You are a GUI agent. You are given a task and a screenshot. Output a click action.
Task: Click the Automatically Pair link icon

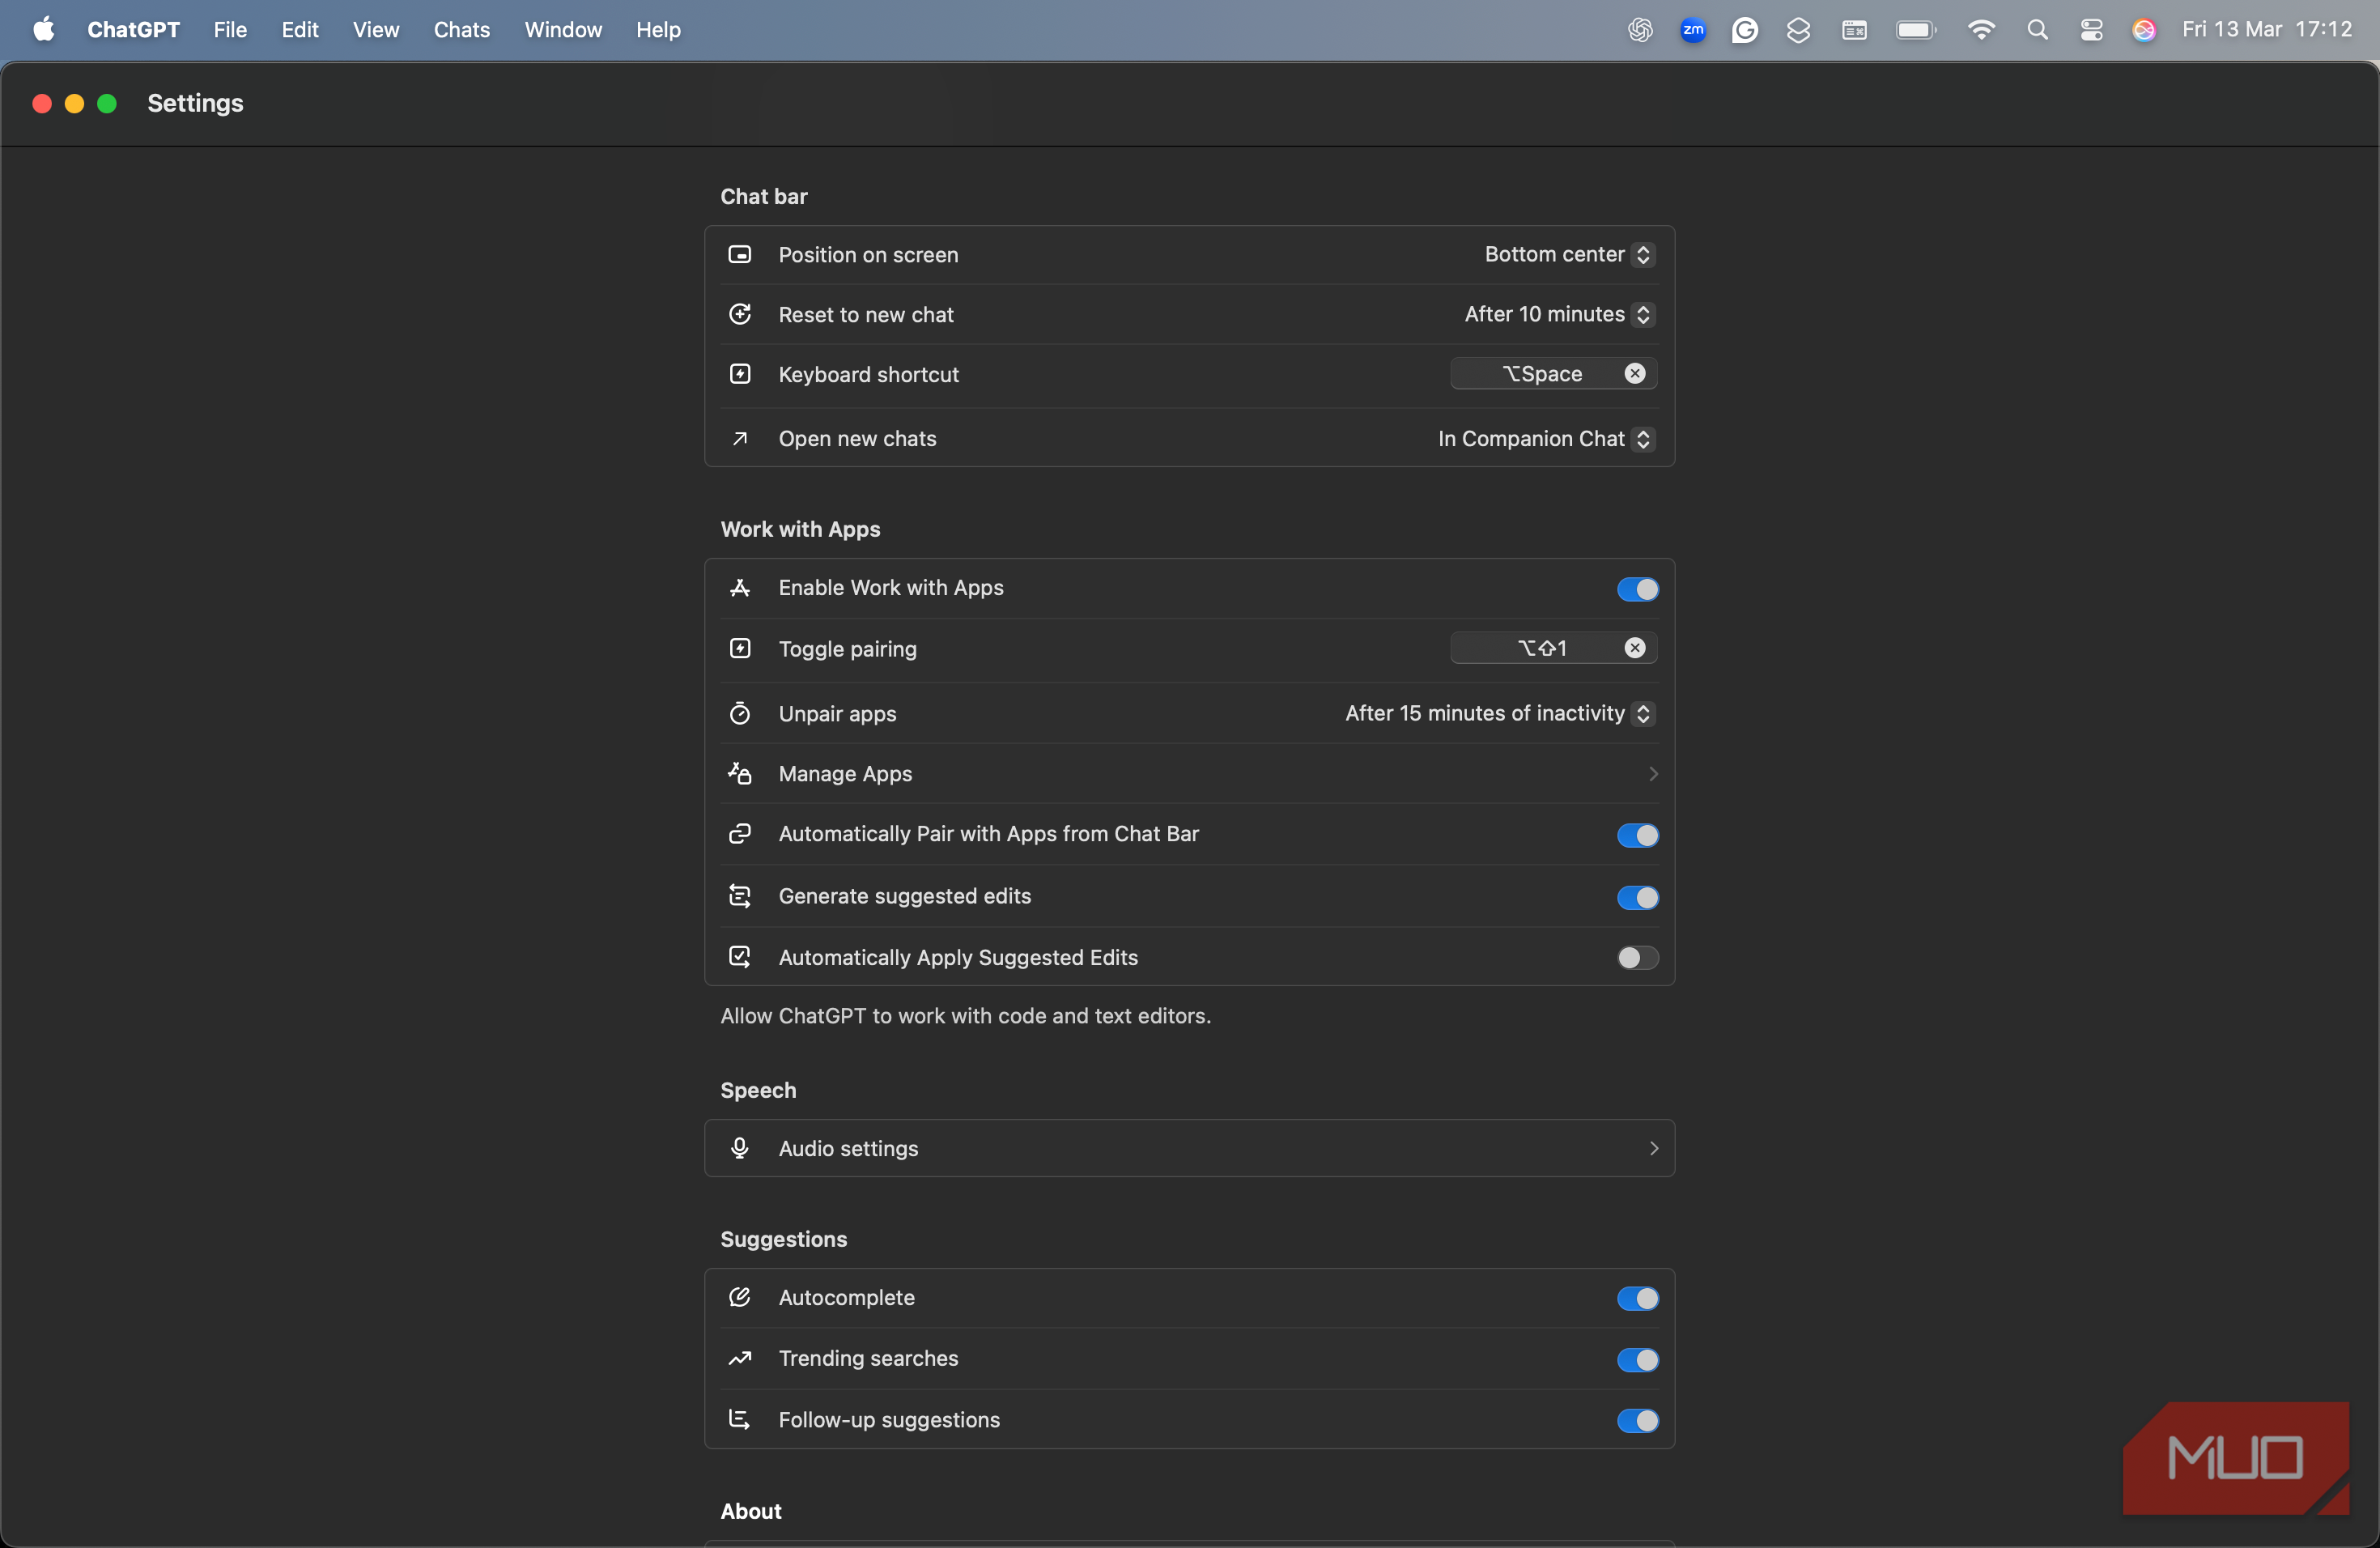(740, 833)
